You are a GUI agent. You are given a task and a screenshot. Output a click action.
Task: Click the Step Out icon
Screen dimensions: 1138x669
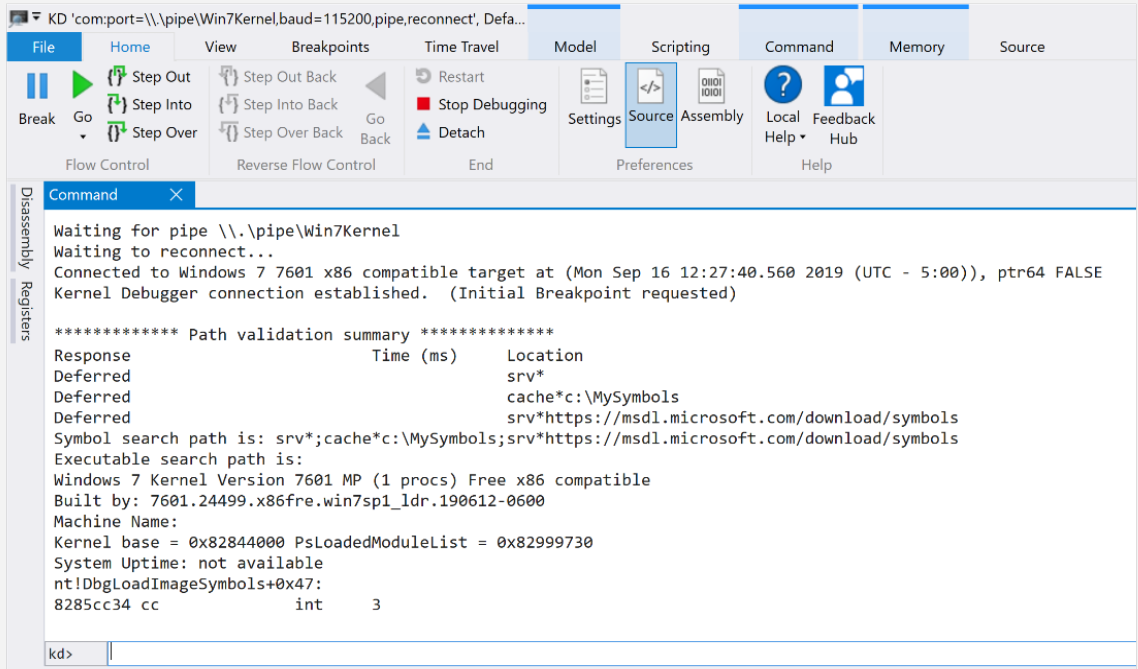point(117,77)
